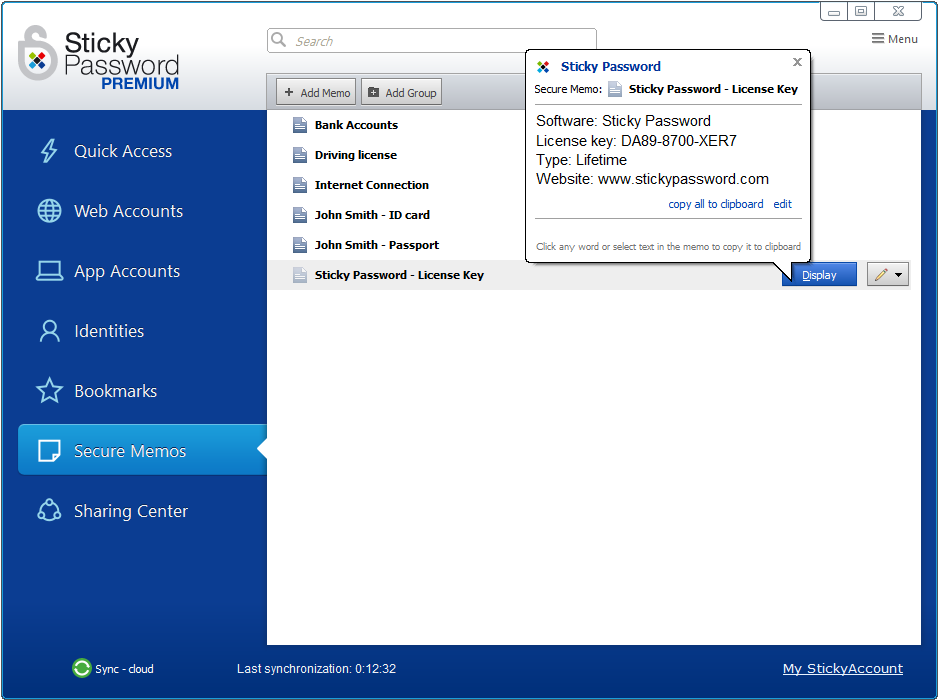Select the John Smith - Passport memo

pos(376,245)
